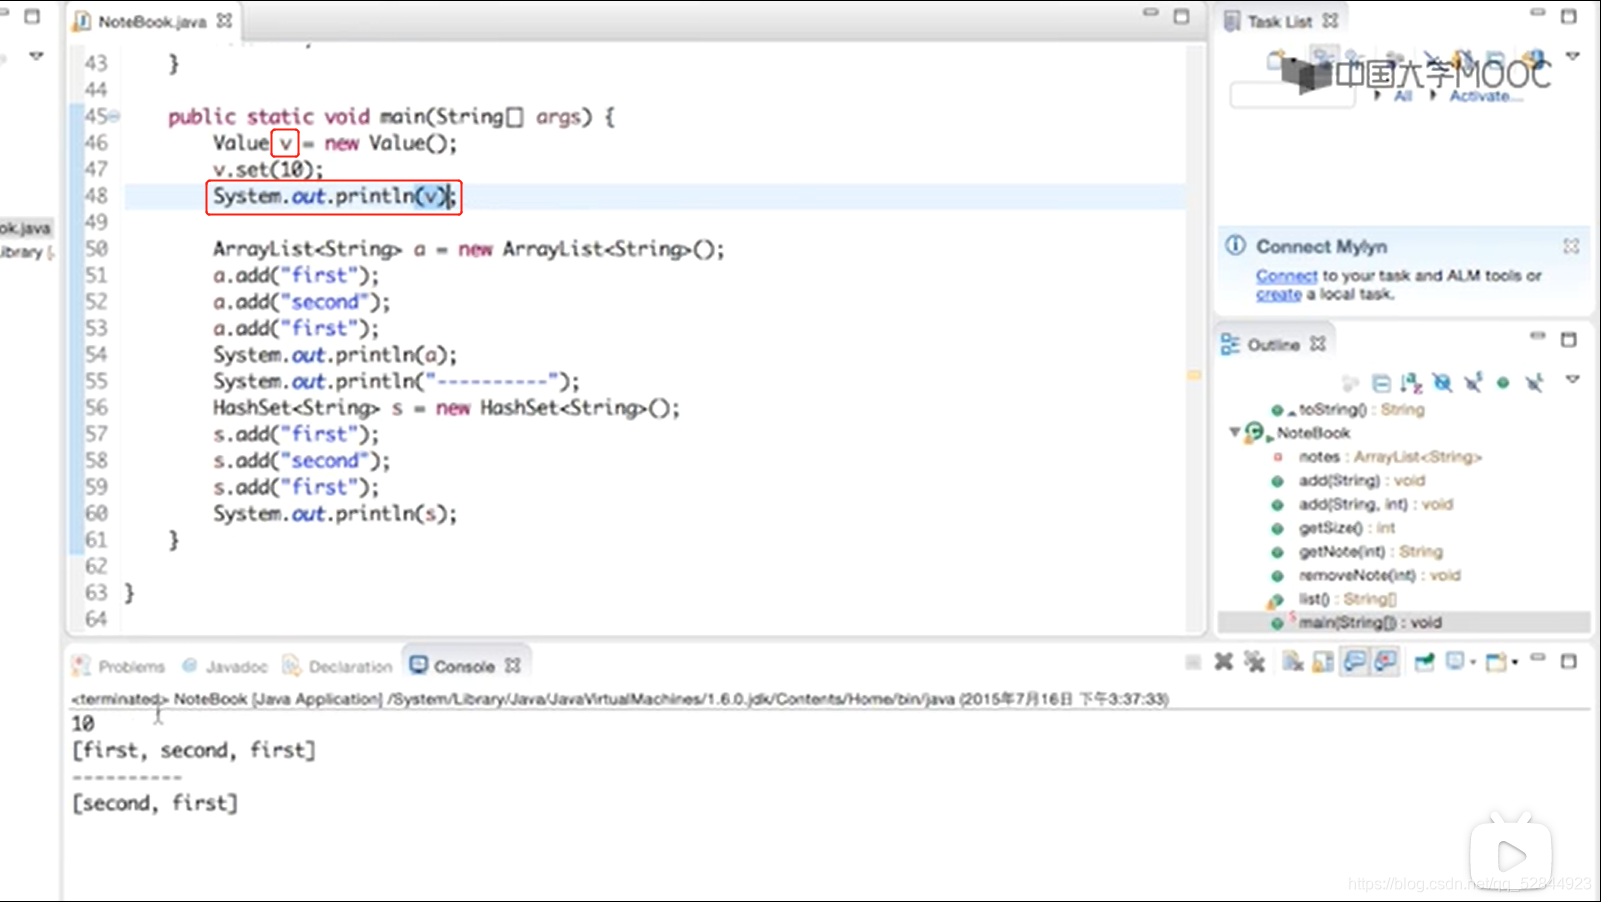Click the create local task link
The width and height of the screenshot is (1601, 902).
pos(1279,295)
